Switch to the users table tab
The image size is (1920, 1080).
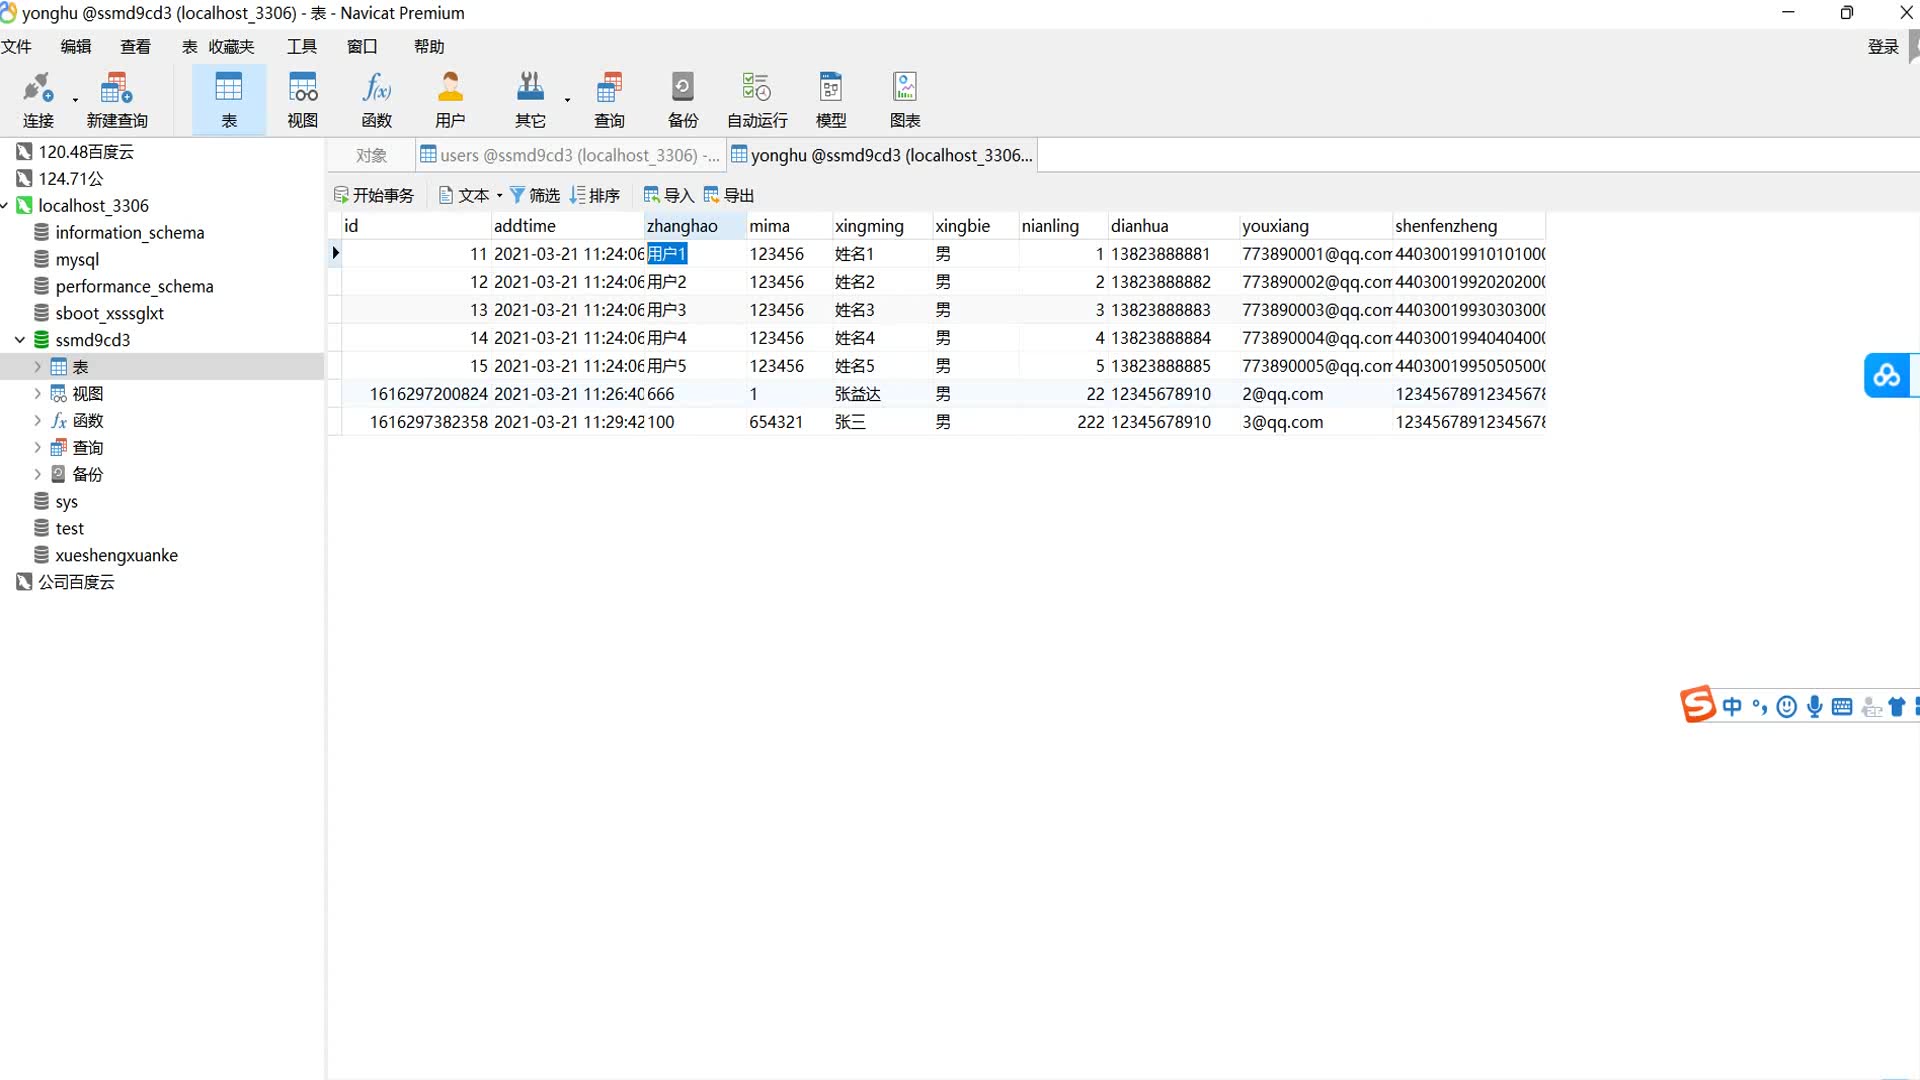[568, 155]
